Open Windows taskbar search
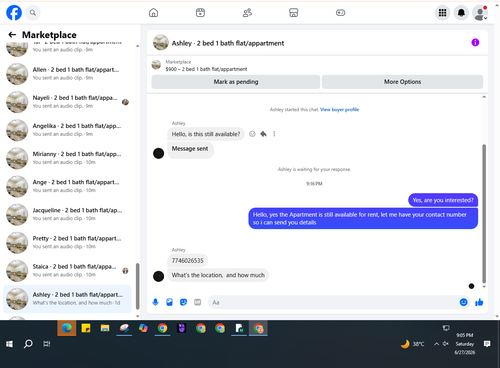Viewport: 500px width, 368px height. pos(28,344)
